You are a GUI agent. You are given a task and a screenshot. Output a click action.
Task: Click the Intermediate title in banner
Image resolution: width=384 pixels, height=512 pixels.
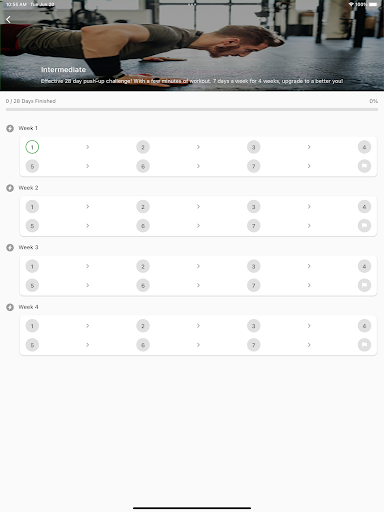(x=63, y=70)
